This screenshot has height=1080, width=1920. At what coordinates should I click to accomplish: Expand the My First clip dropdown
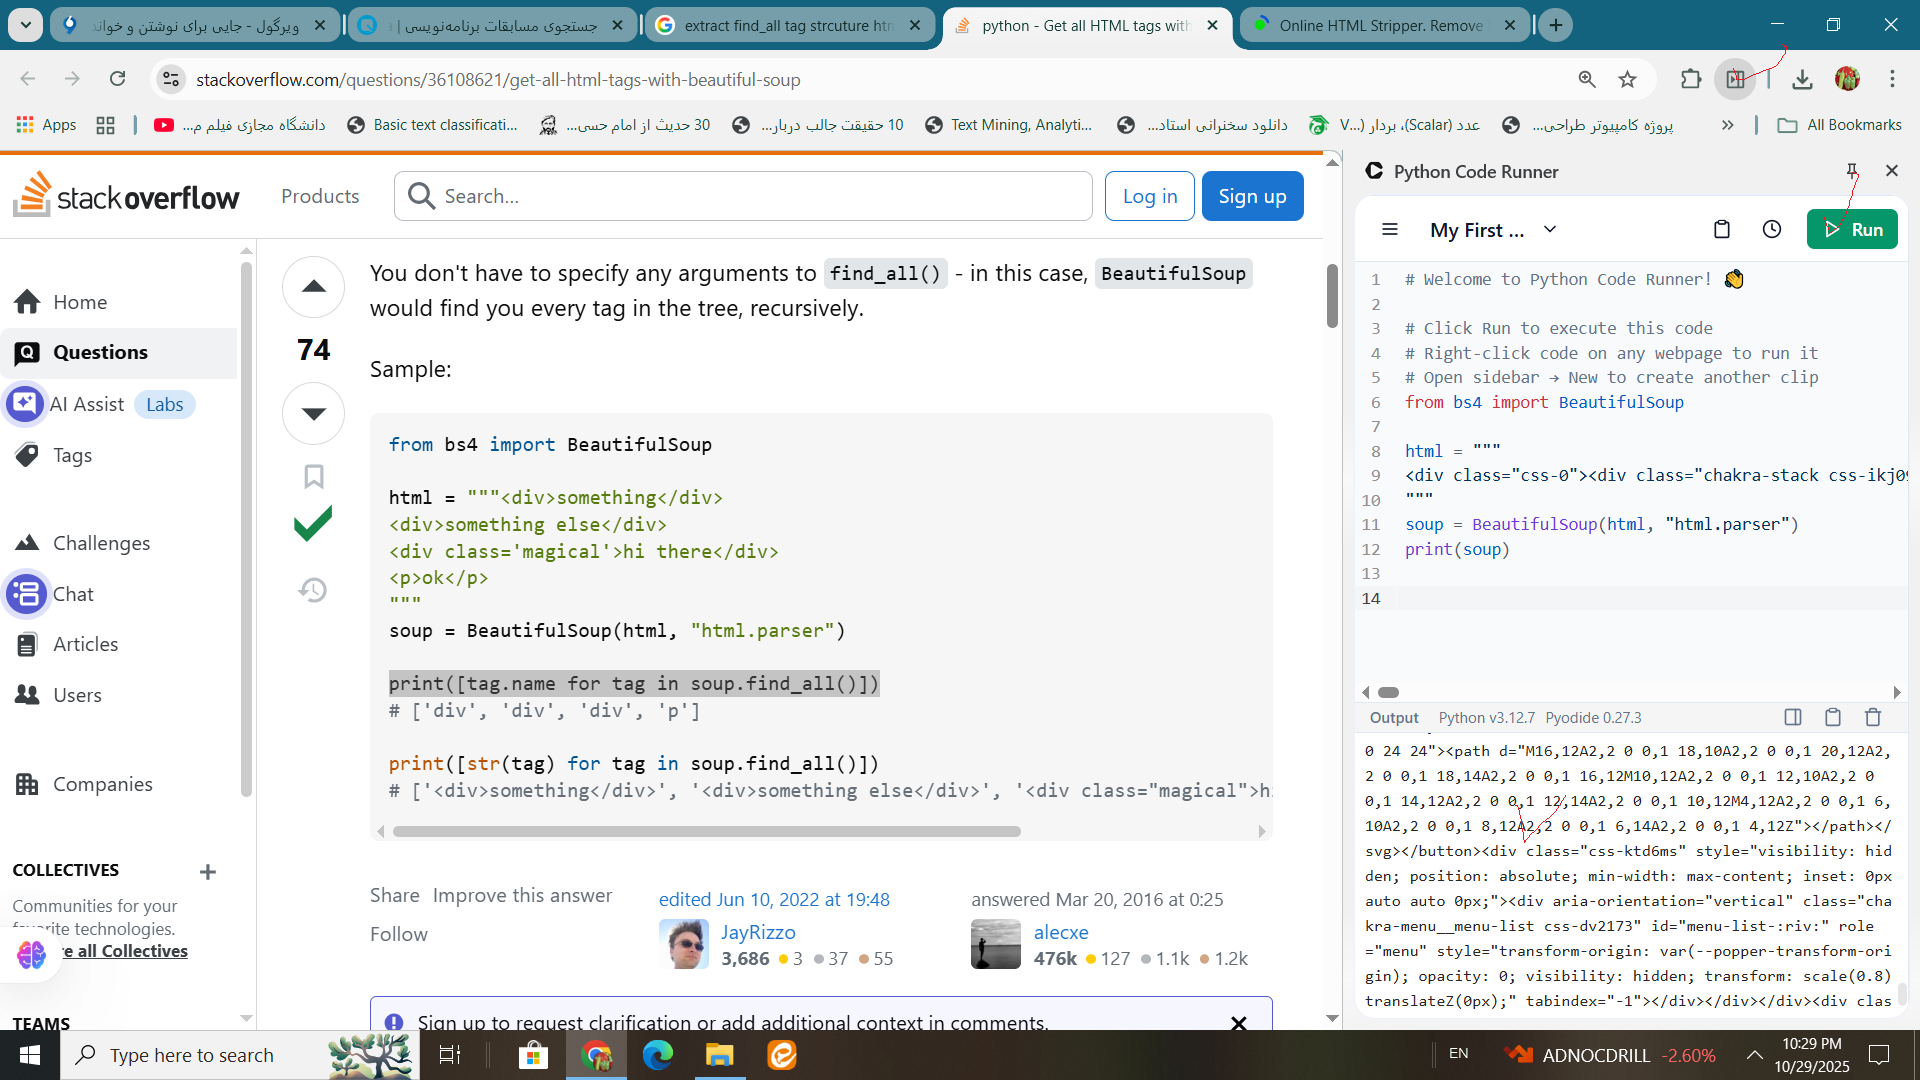click(1550, 230)
